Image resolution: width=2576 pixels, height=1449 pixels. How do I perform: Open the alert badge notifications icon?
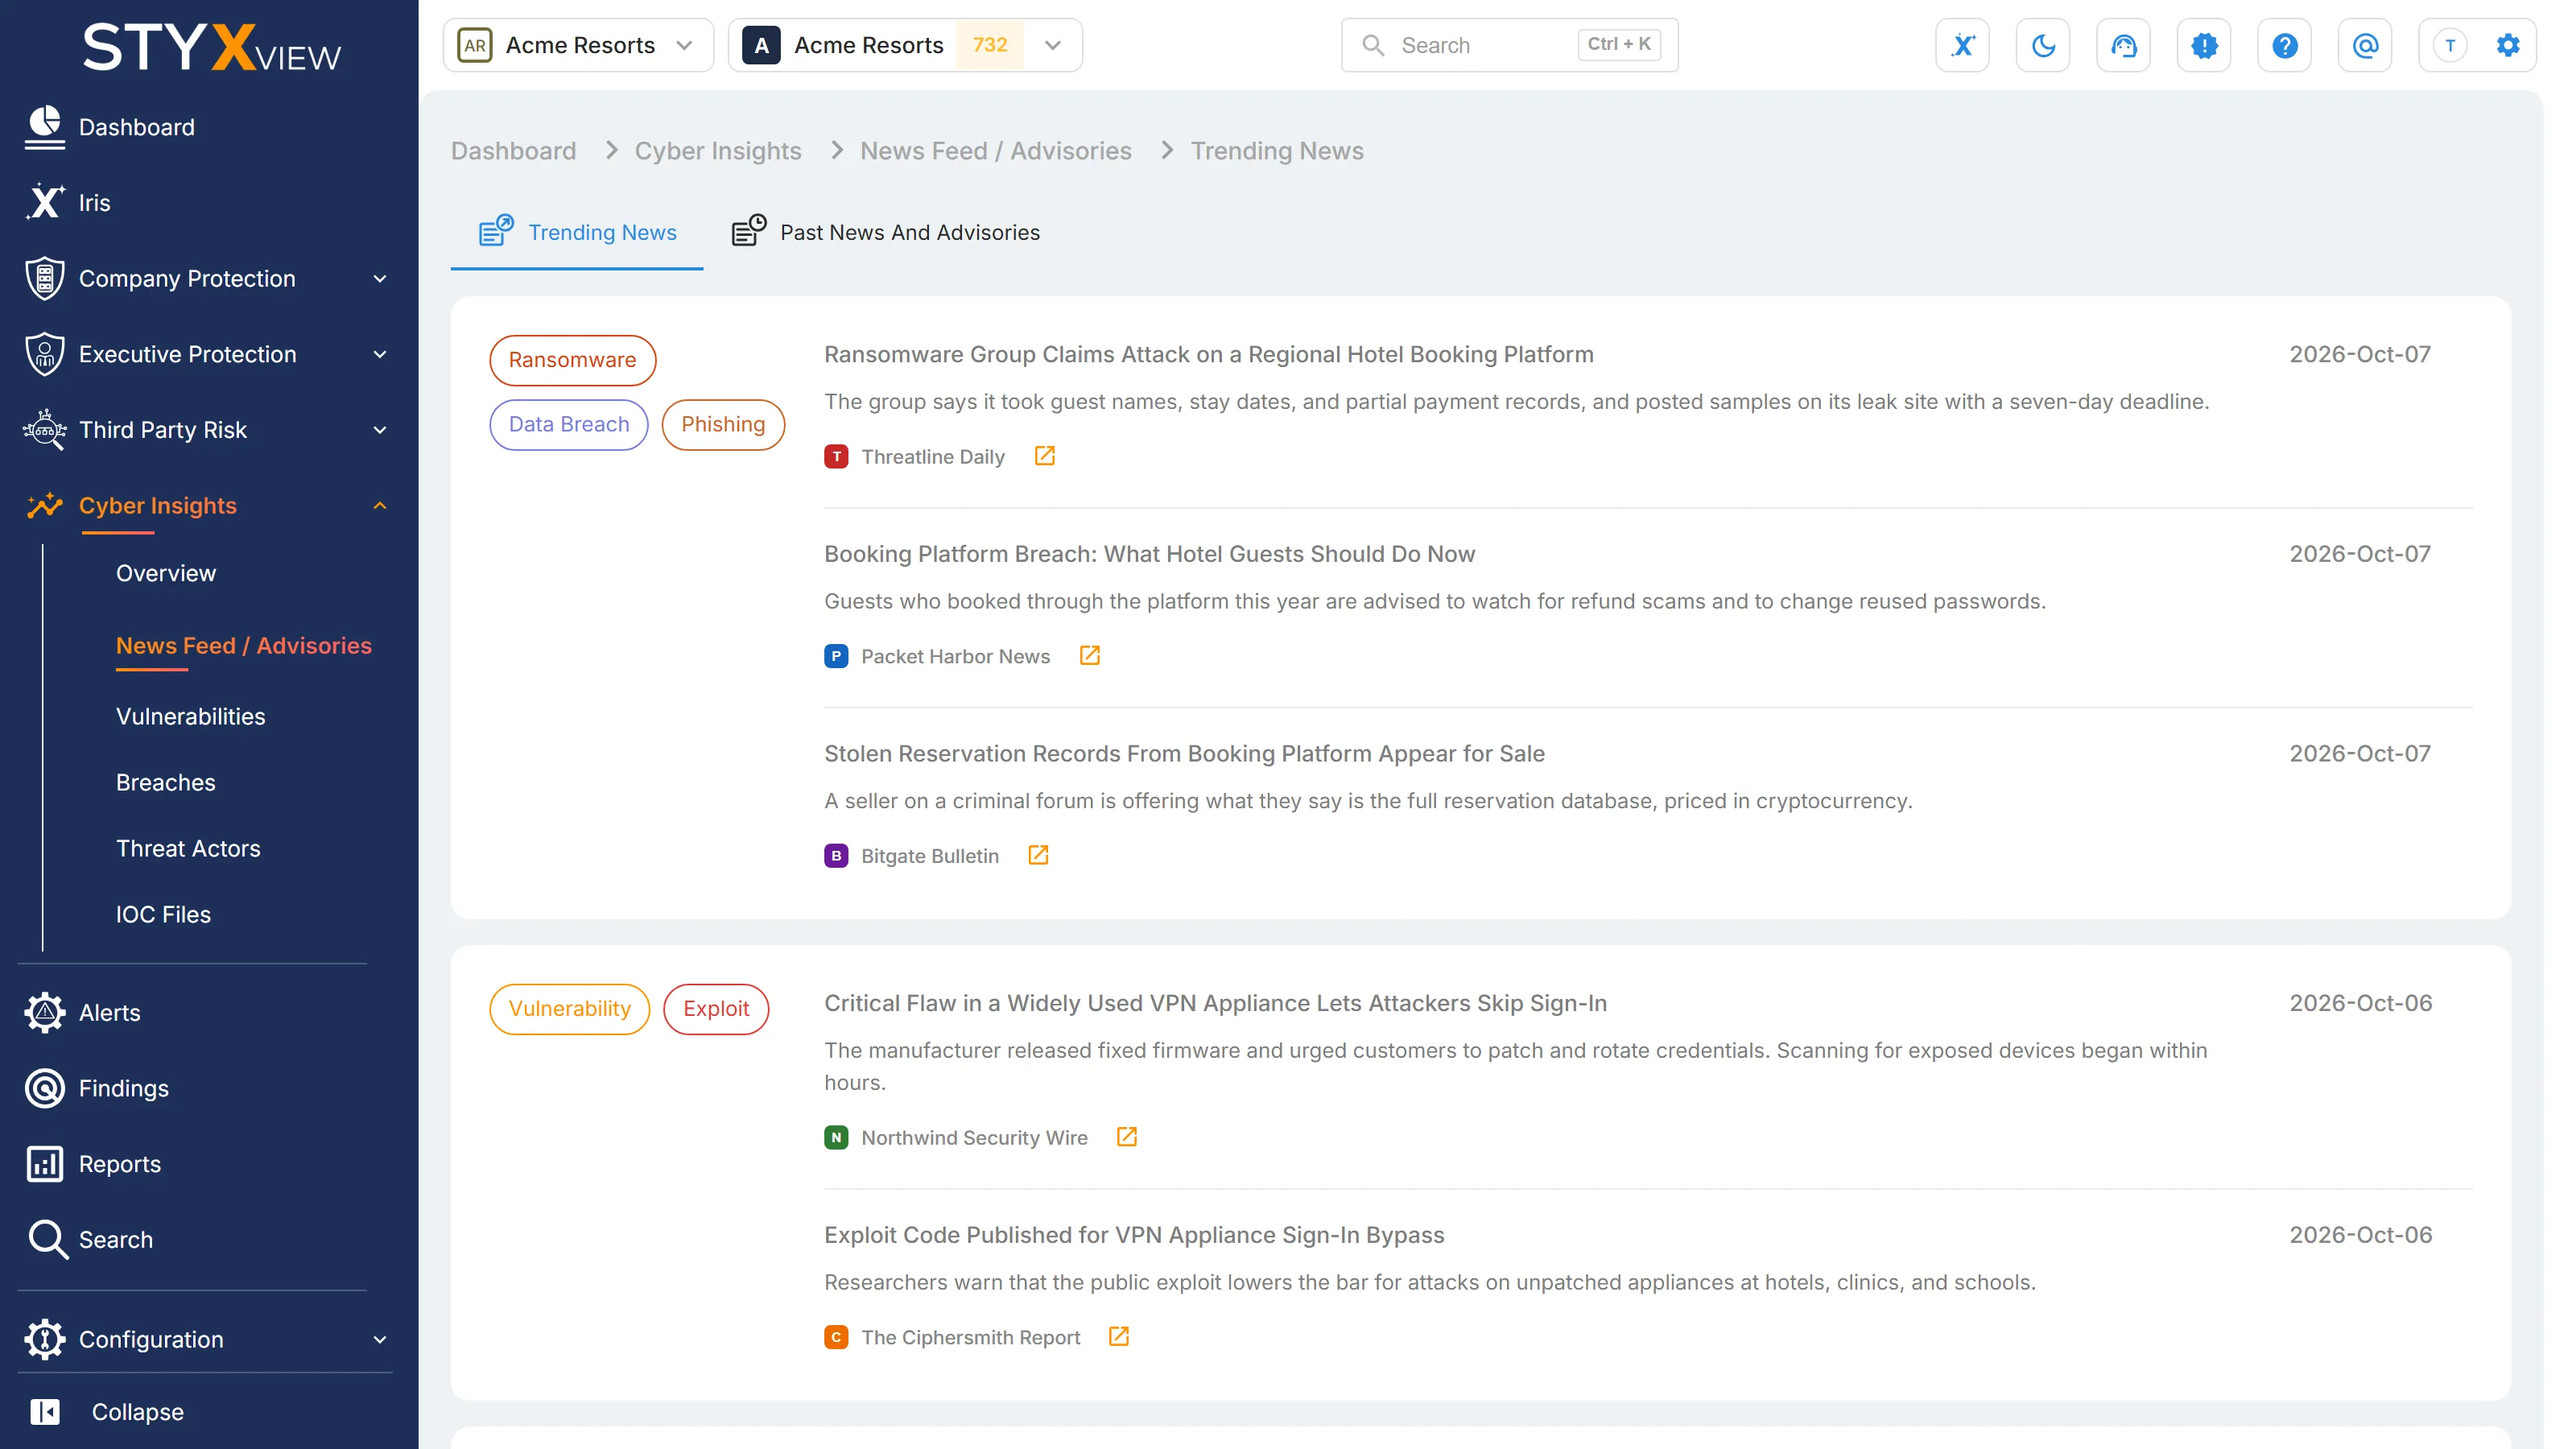2204,45
